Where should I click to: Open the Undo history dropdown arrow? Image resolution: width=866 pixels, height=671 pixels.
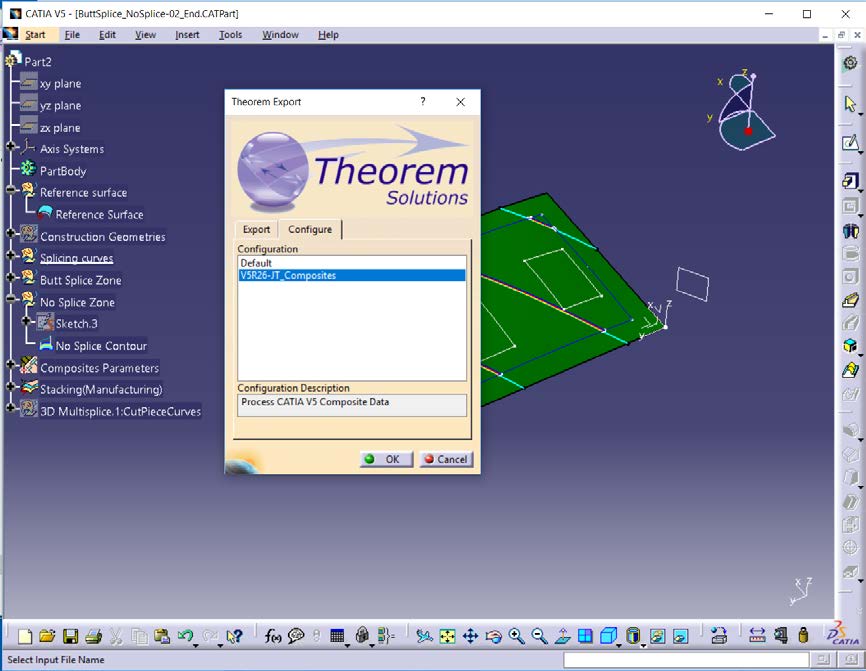196,644
